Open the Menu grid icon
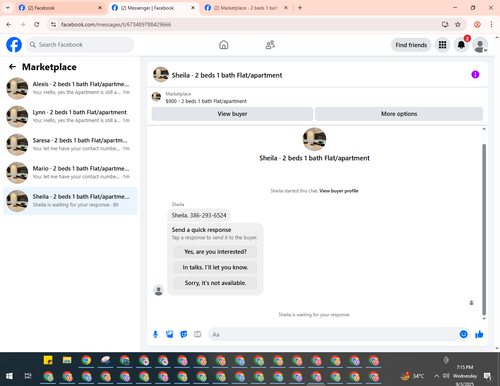500x386 pixels. tap(442, 45)
